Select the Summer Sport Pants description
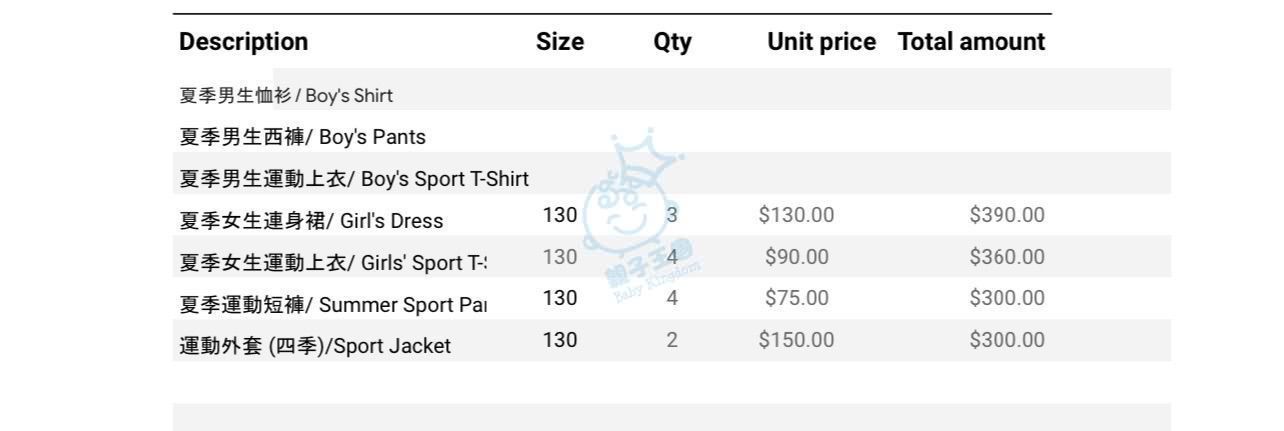 (333, 305)
